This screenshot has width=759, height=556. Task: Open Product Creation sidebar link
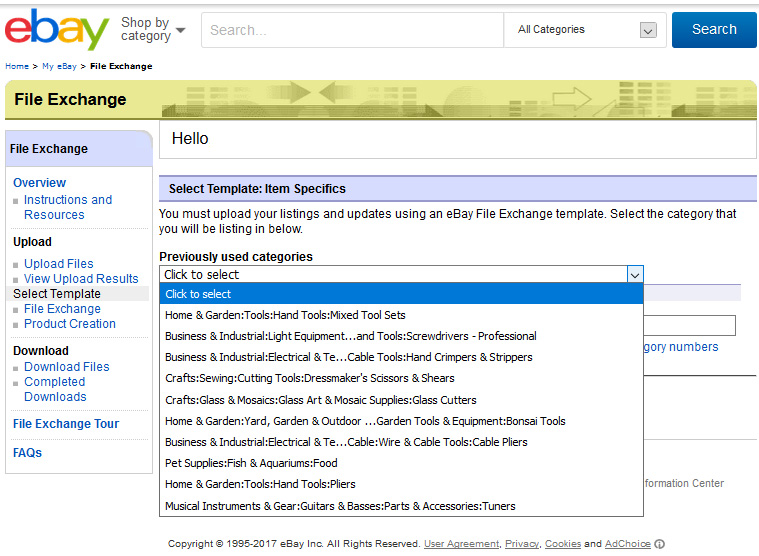coord(70,324)
